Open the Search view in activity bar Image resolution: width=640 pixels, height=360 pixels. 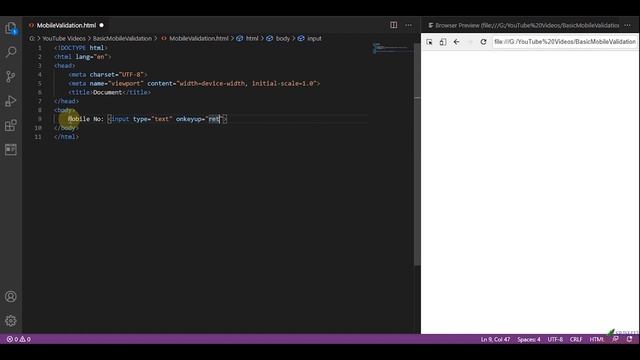coord(11,52)
